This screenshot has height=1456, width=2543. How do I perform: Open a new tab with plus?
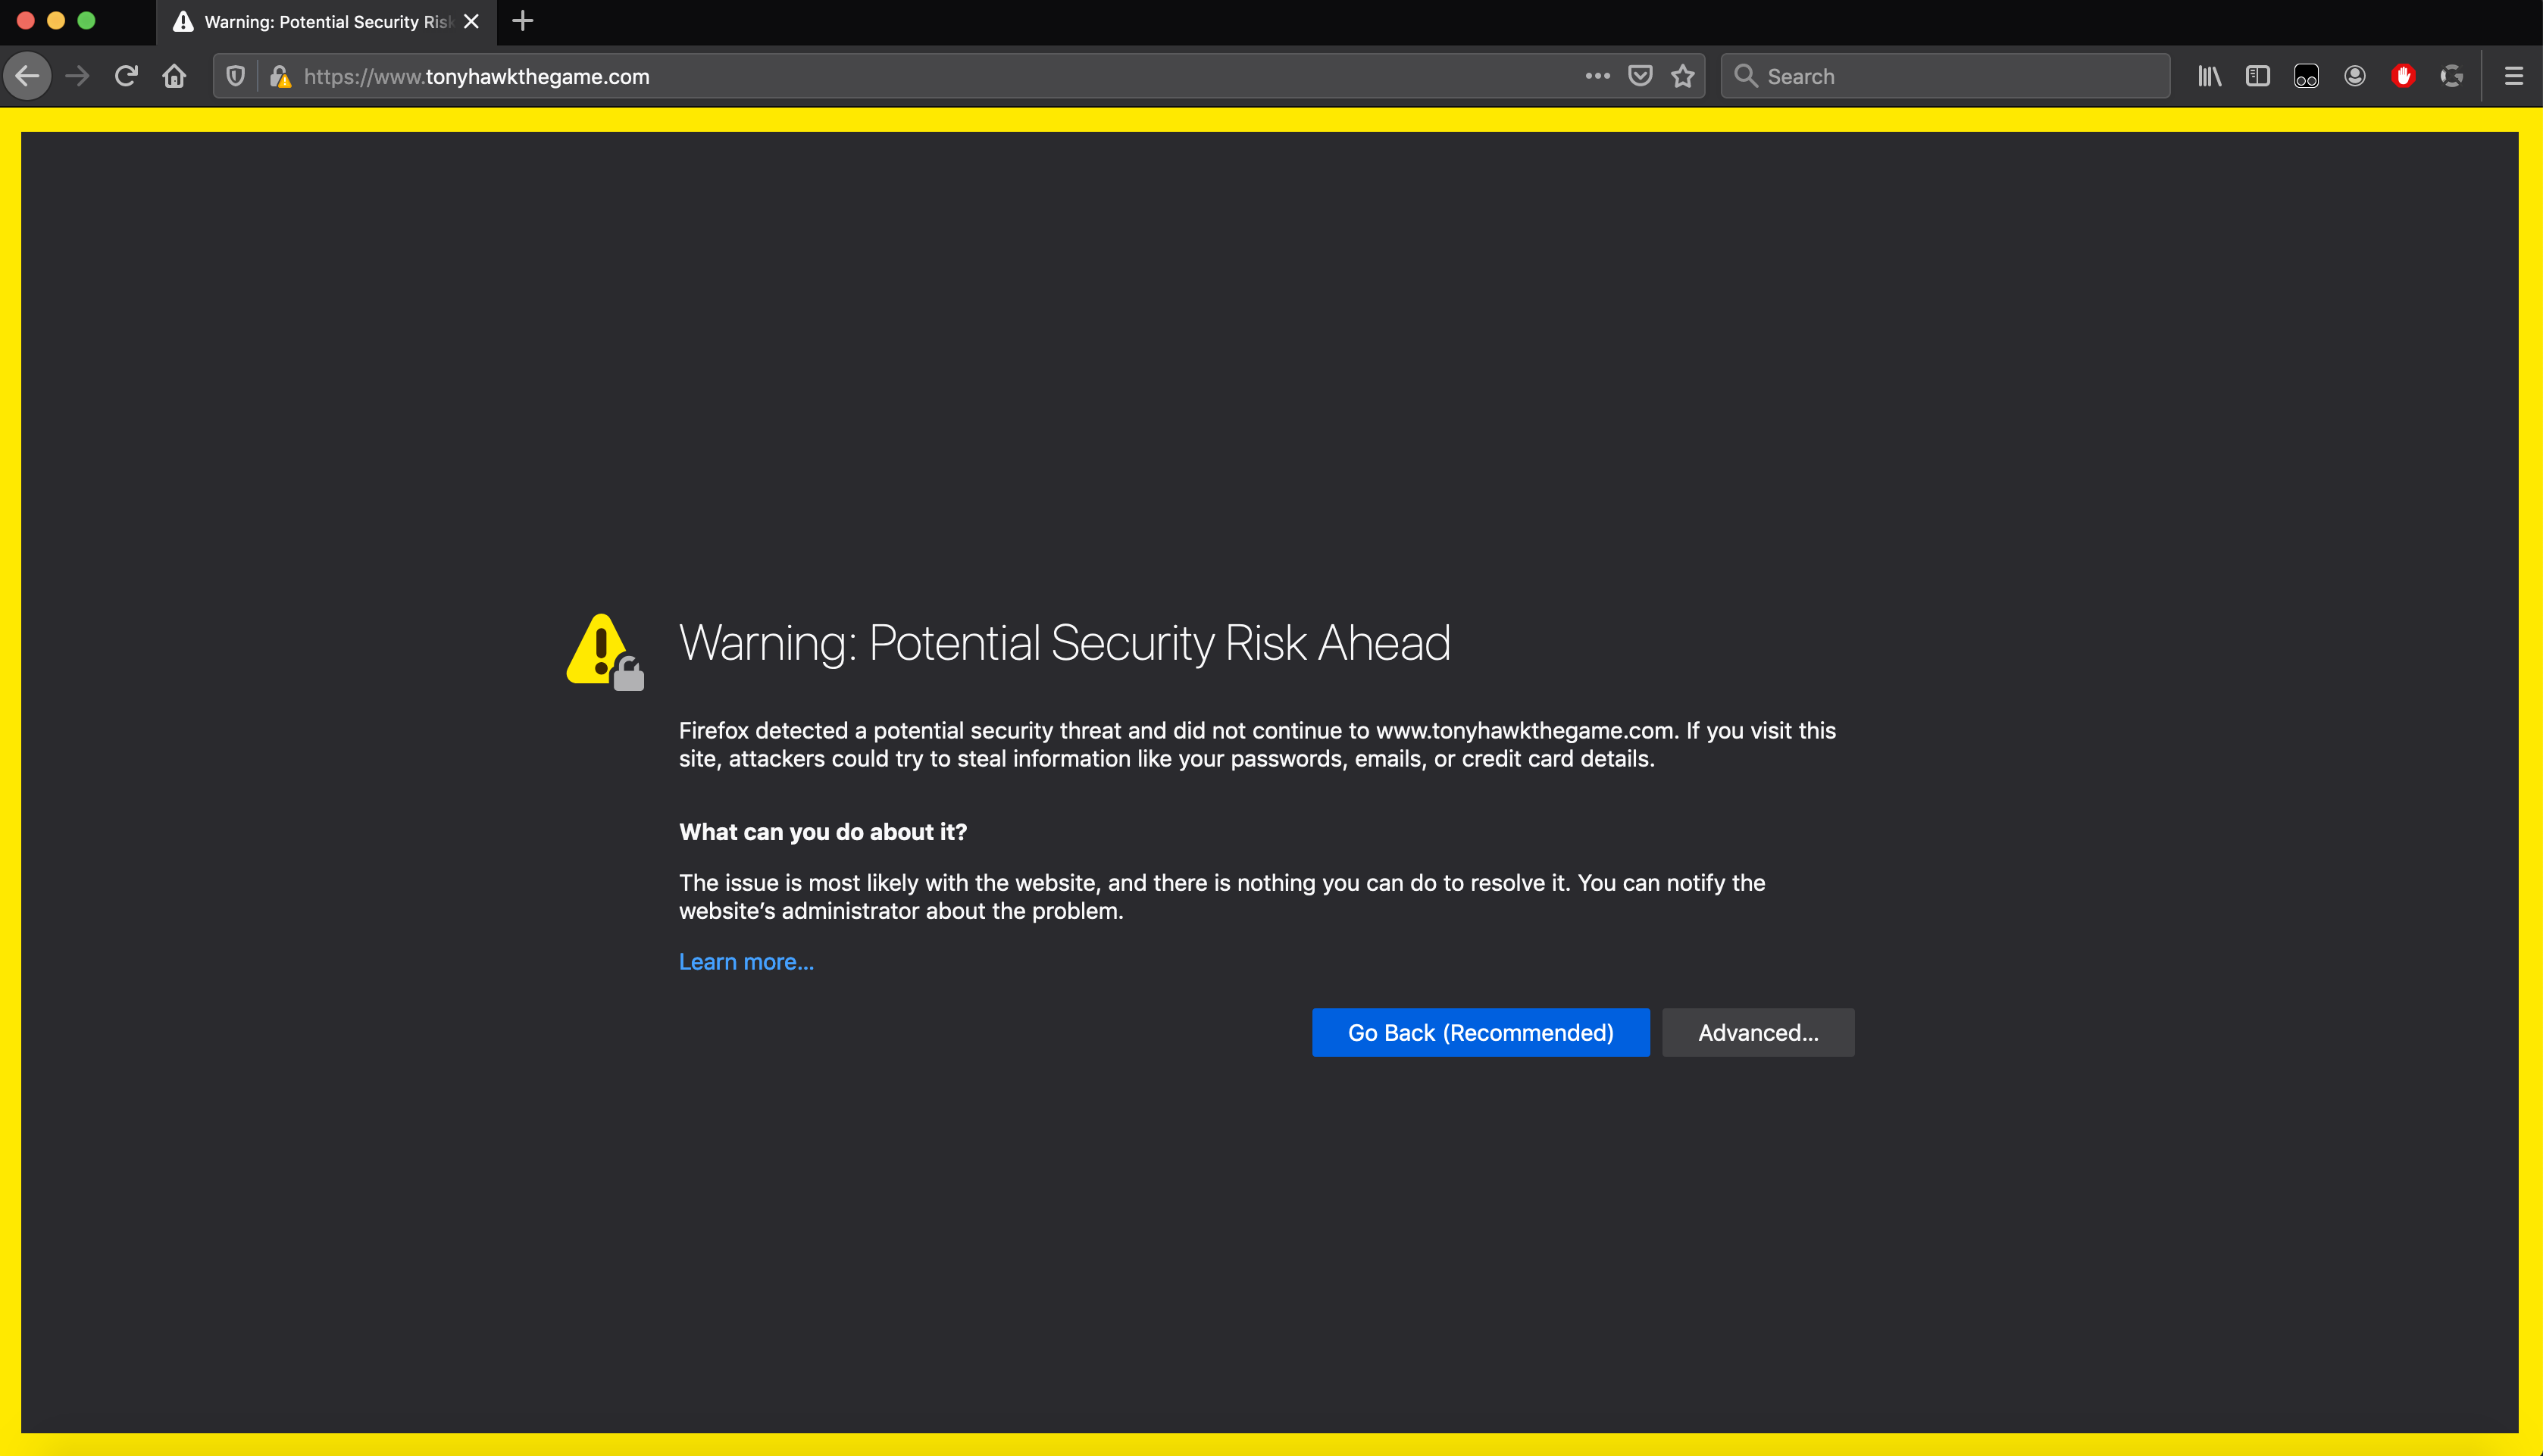coord(522,21)
